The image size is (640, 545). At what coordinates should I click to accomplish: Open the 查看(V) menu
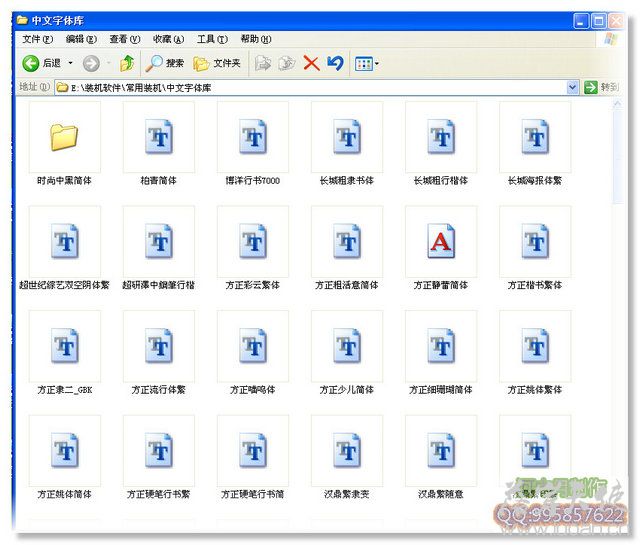125,39
